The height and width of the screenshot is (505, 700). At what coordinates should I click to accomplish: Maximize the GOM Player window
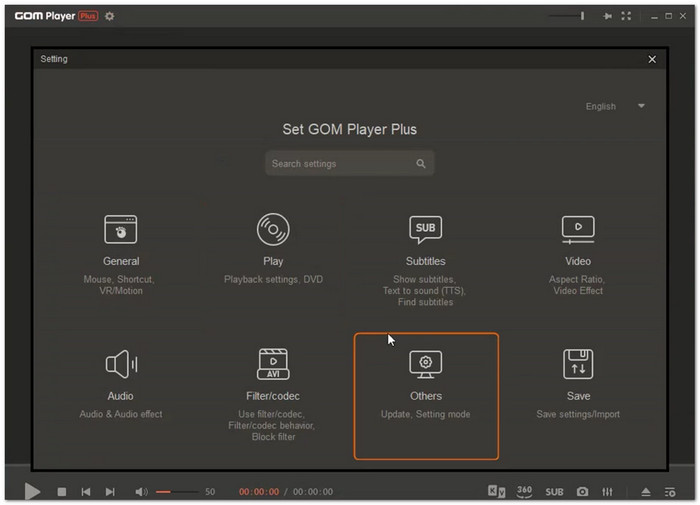(668, 16)
